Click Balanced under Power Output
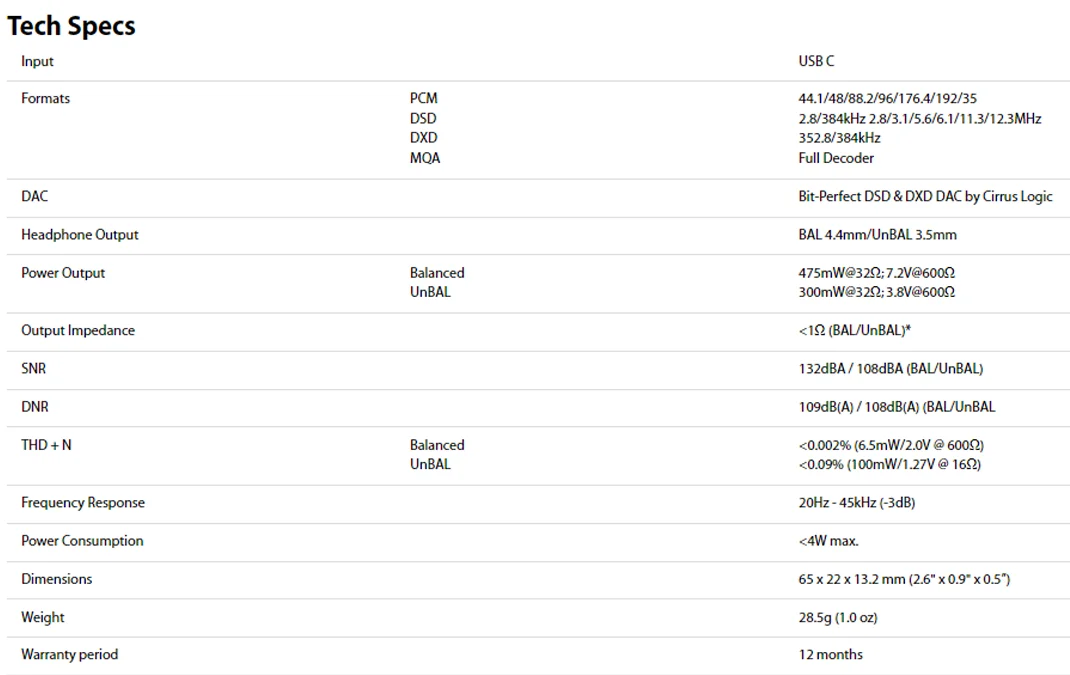The image size is (1070, 675). pos(437,273)
